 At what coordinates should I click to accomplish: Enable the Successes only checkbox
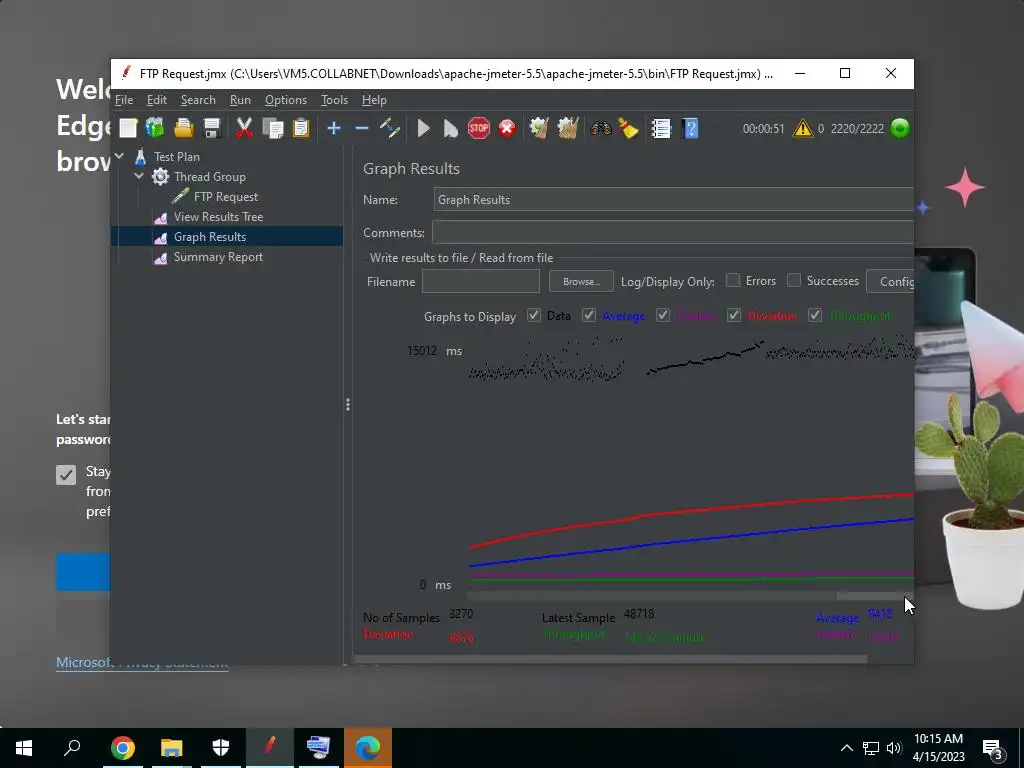(x=793, y=280)
